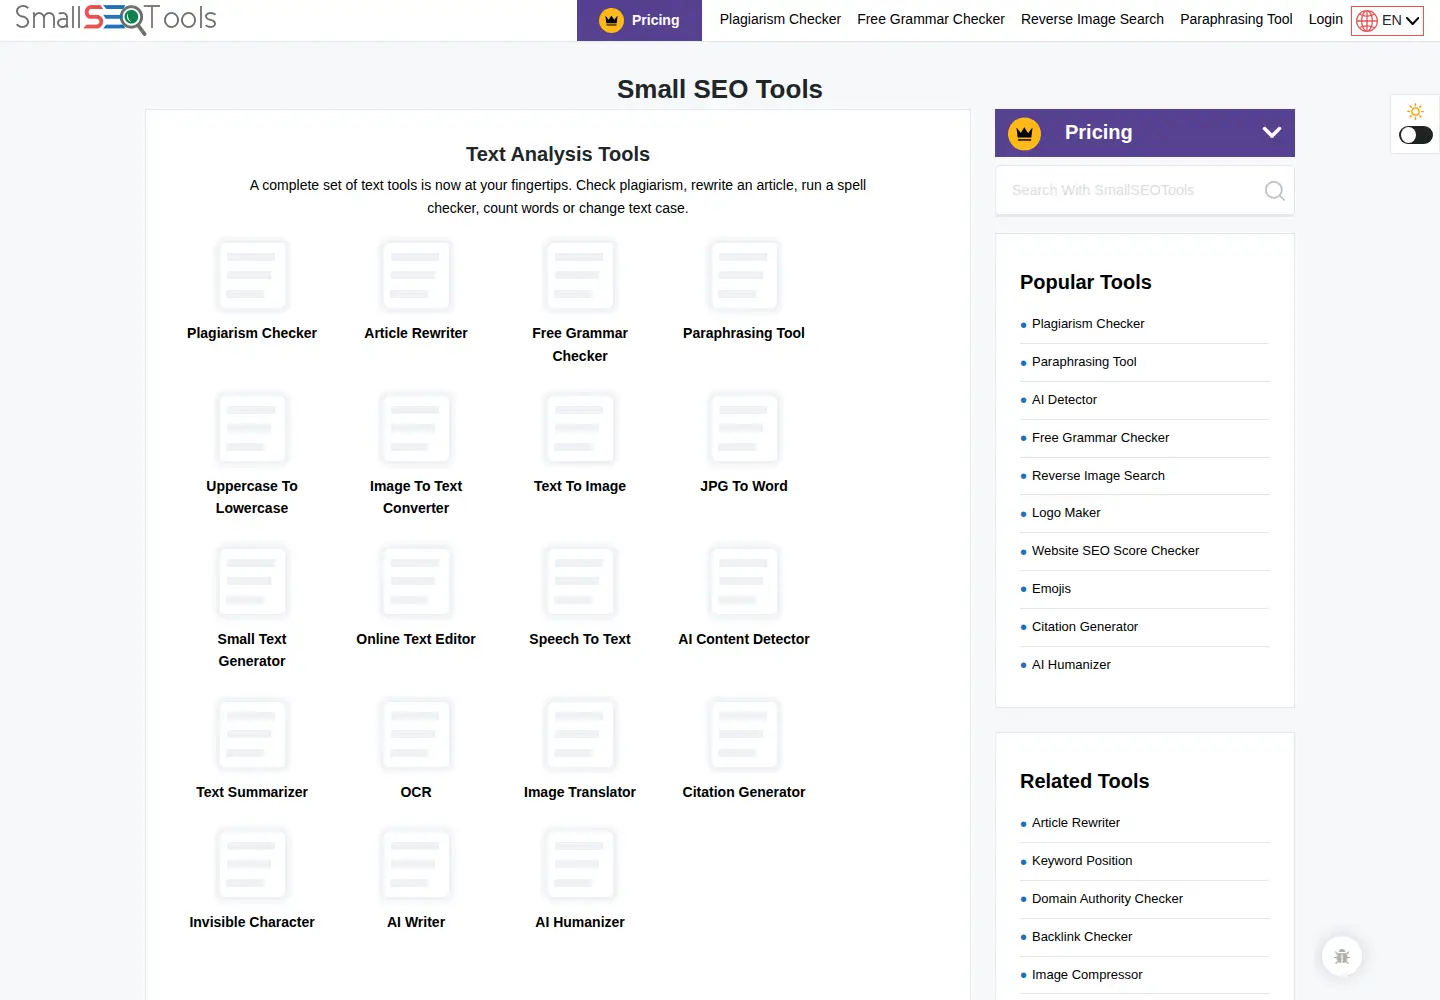Launch the Online Text Editor icon
The width and height of the screenshot is (1440, 1000).
pyautogui.click(x=416, y=581)
